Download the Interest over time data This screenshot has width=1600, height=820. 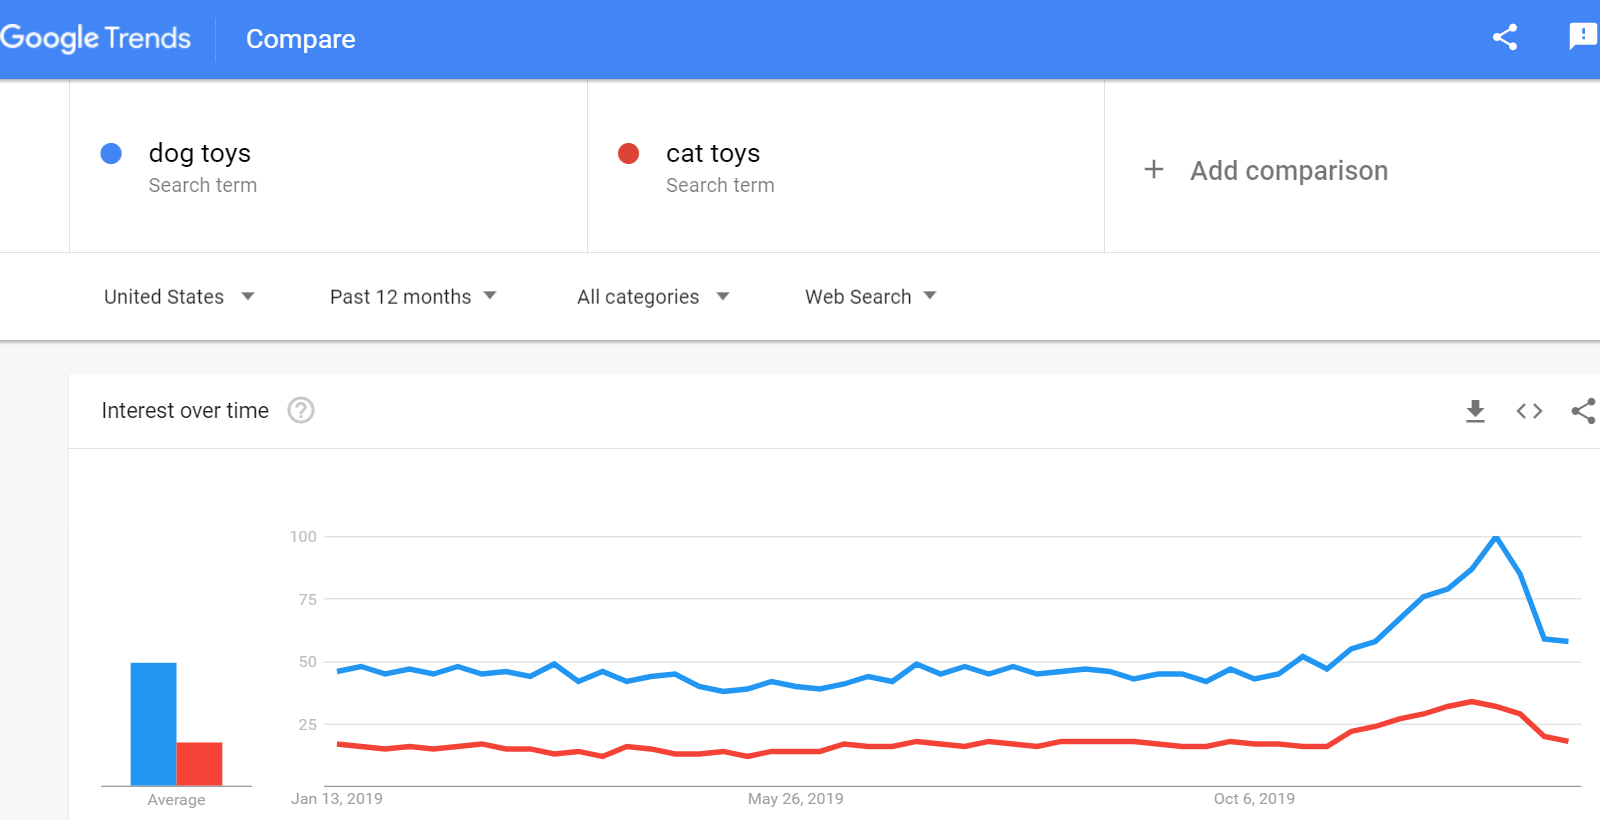[x=1475, y=411]
